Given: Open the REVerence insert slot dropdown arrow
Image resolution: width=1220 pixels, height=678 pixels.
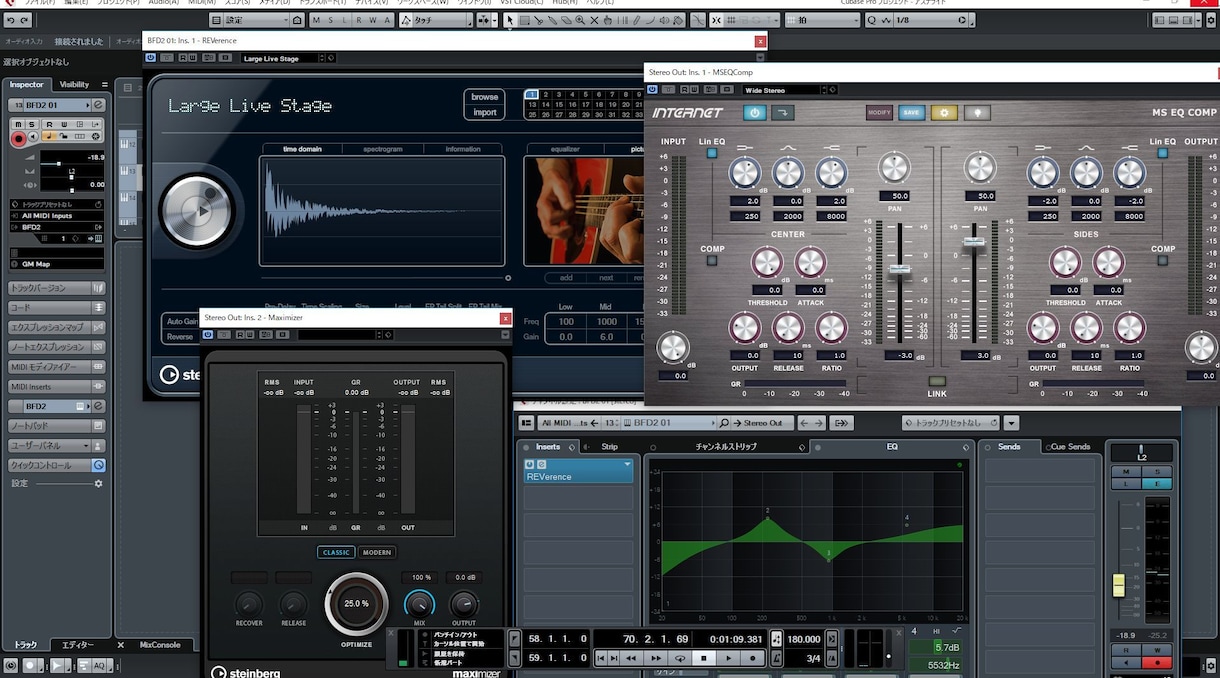Looking at the screenshot, I should pyautogui.click(x=627, y=465).
